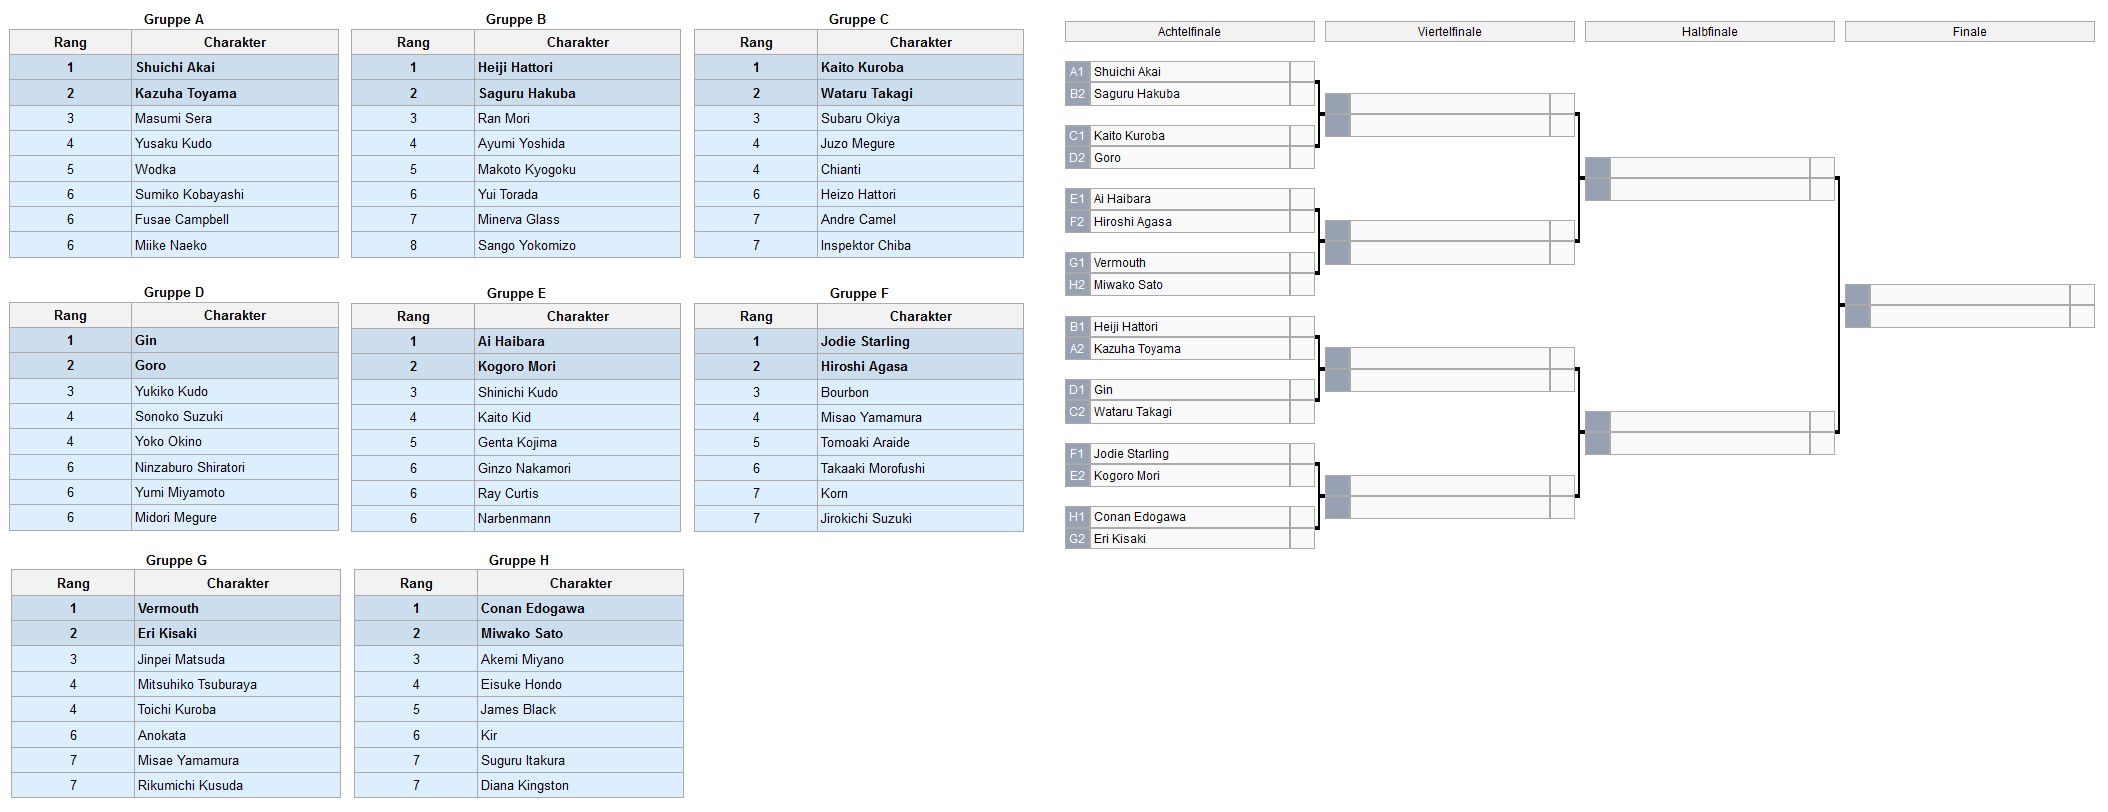This screenshot has width=2108, height=812.
Task: Select Kaito Kid in Gruppe E
Action: point(504,417)
